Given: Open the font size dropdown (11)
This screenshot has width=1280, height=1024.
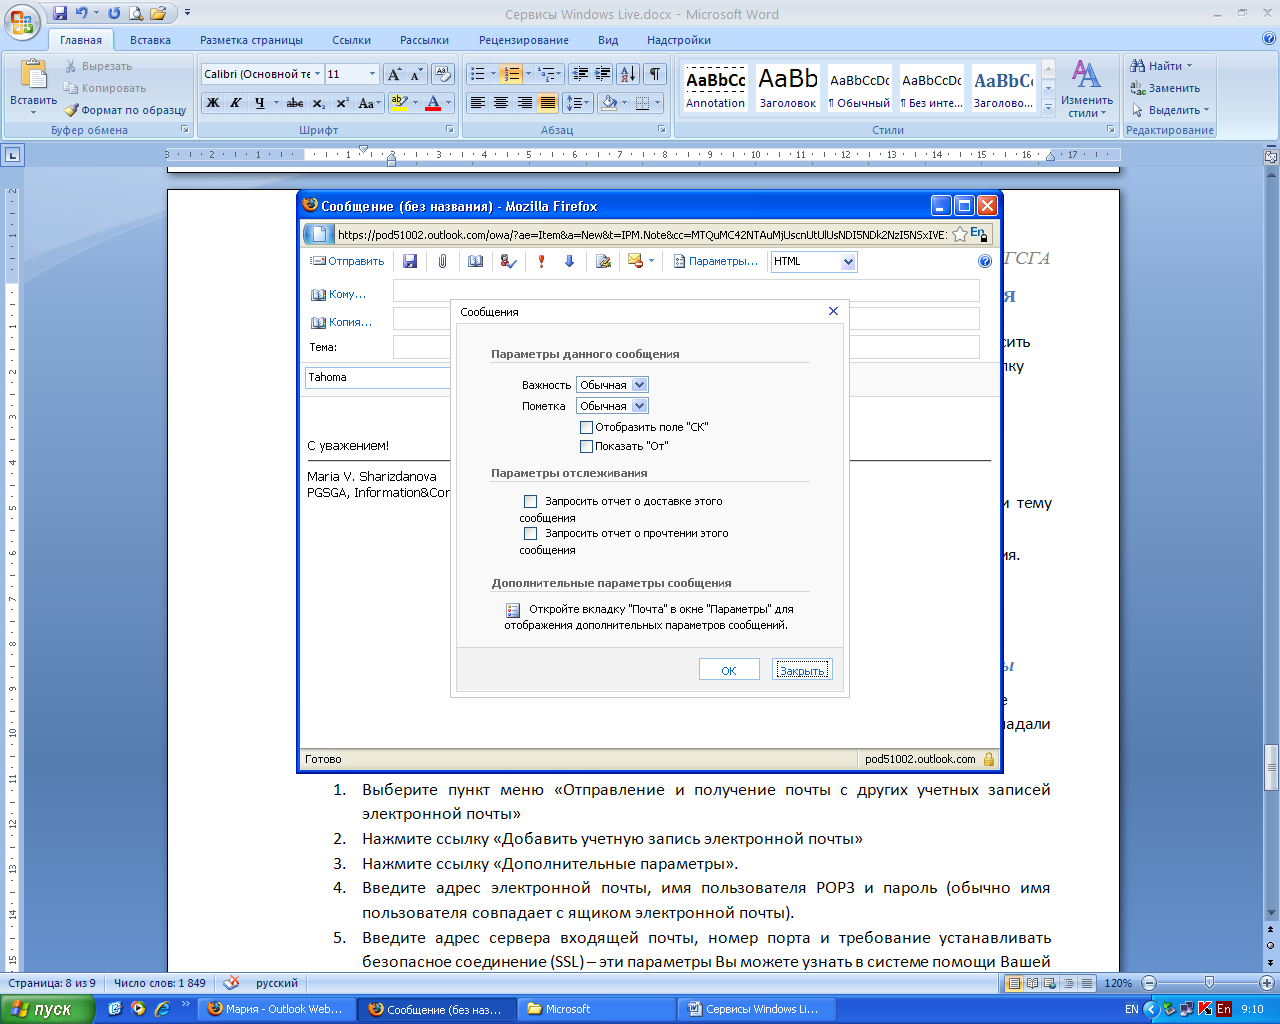Looking at the screenshot, I should pyautogui.click(x=373, y=74).
